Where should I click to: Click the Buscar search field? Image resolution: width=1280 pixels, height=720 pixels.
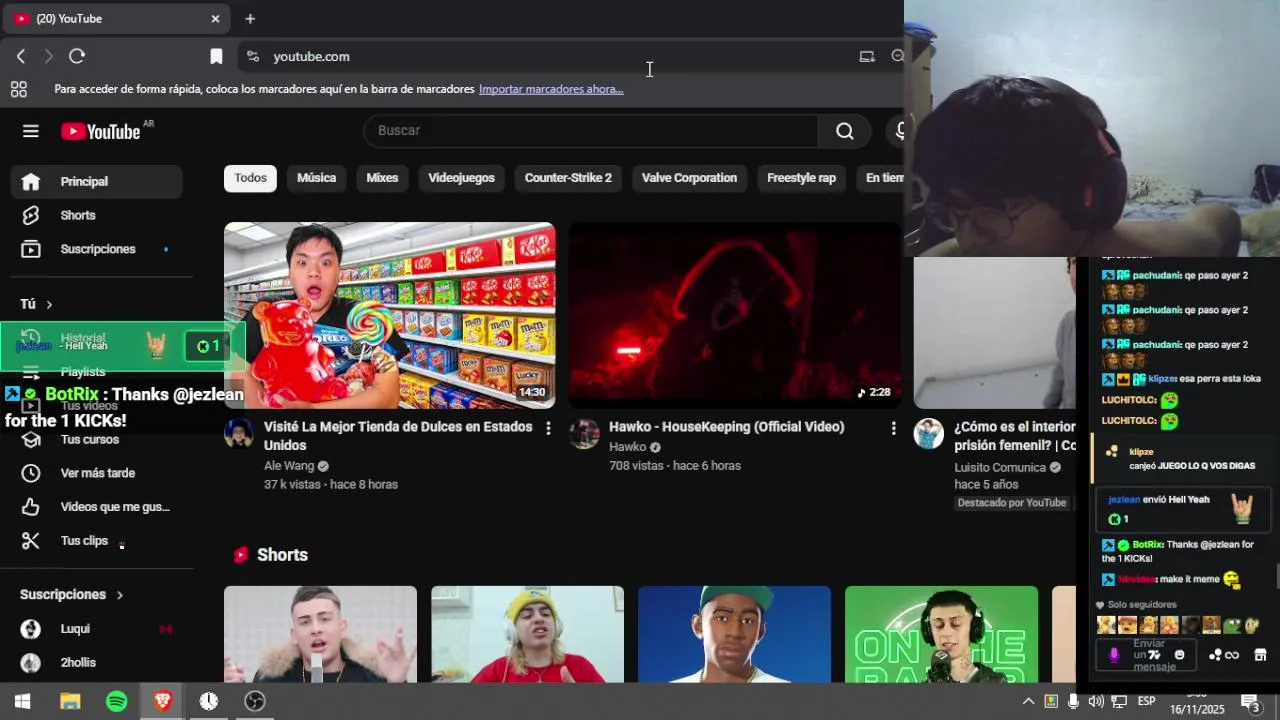click(591, 131)
